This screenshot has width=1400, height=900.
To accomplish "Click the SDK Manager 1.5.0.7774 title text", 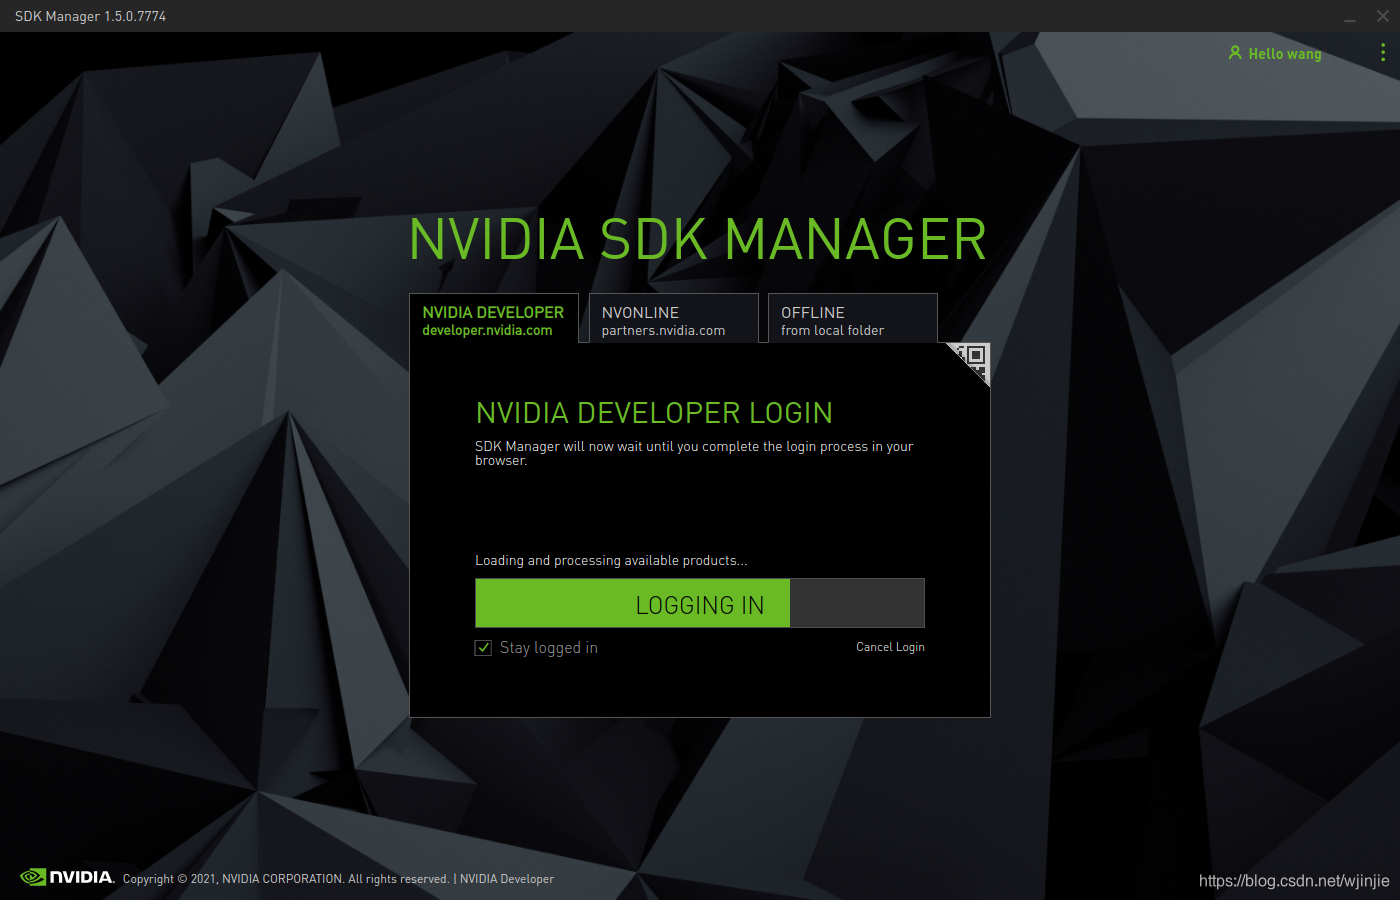I will click(90, 16).
